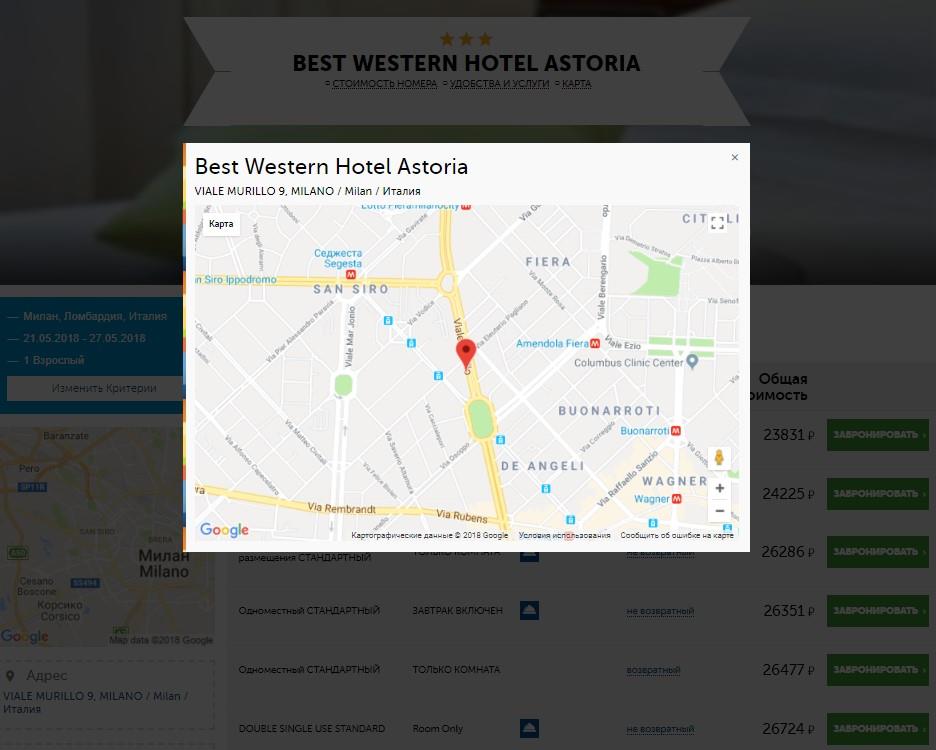Click the red hotel location pin
The width and height of the screenshot is (936, 750).
466,353
